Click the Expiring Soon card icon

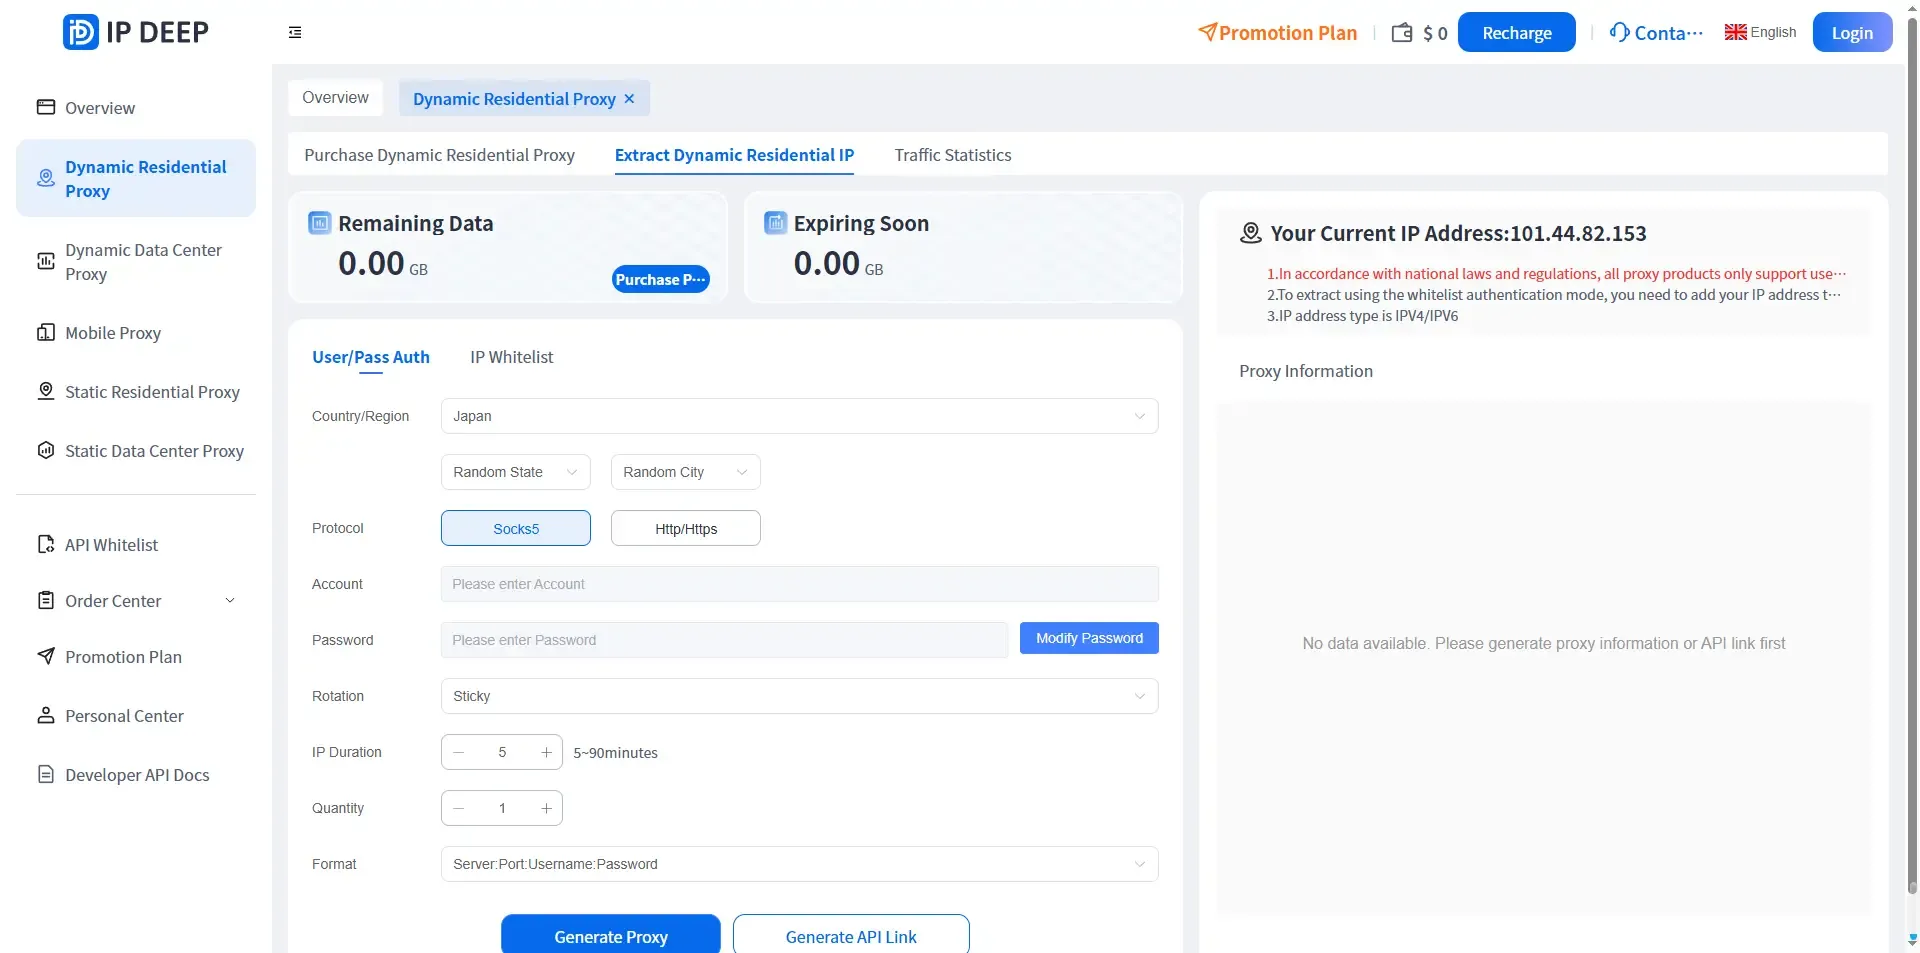click(x=776, y=223)
